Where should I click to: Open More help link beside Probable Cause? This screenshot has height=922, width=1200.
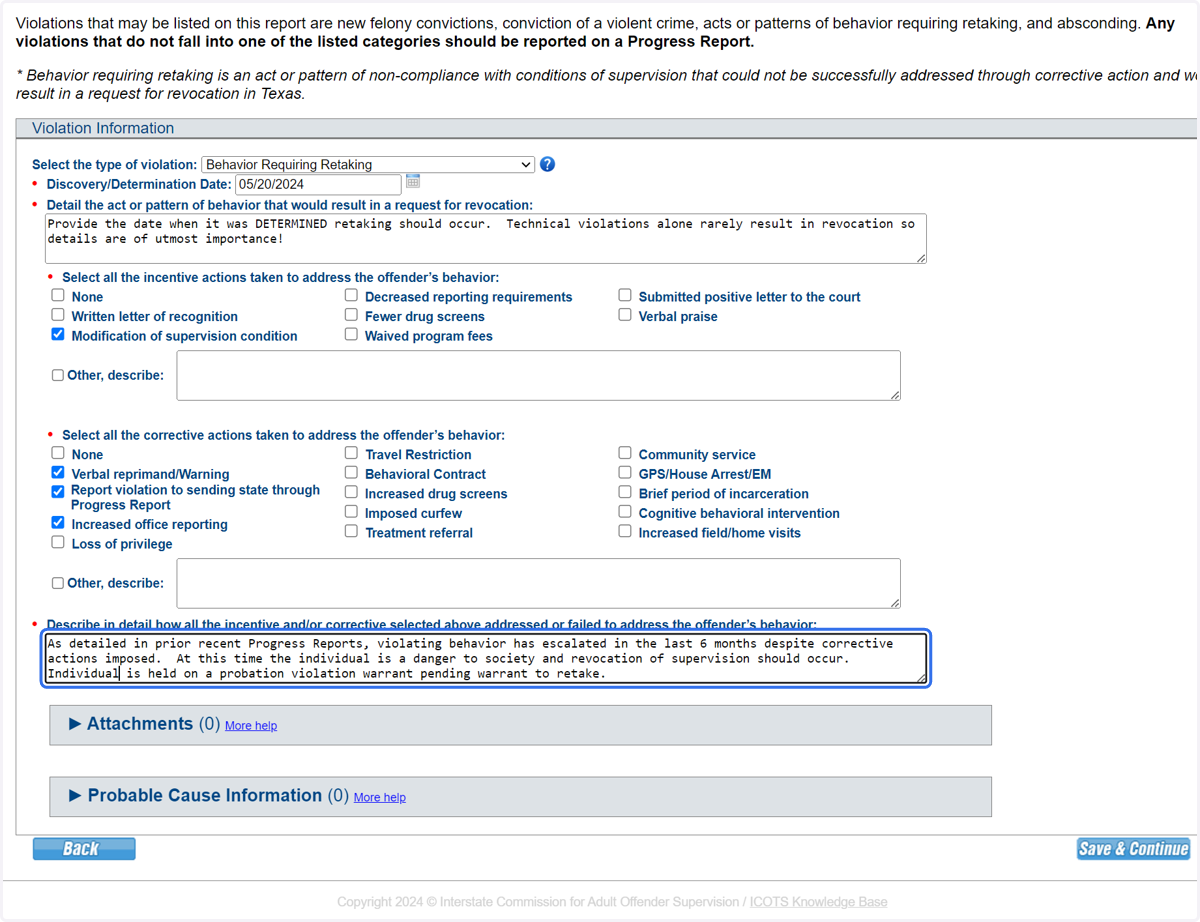[x=380, y=798]
